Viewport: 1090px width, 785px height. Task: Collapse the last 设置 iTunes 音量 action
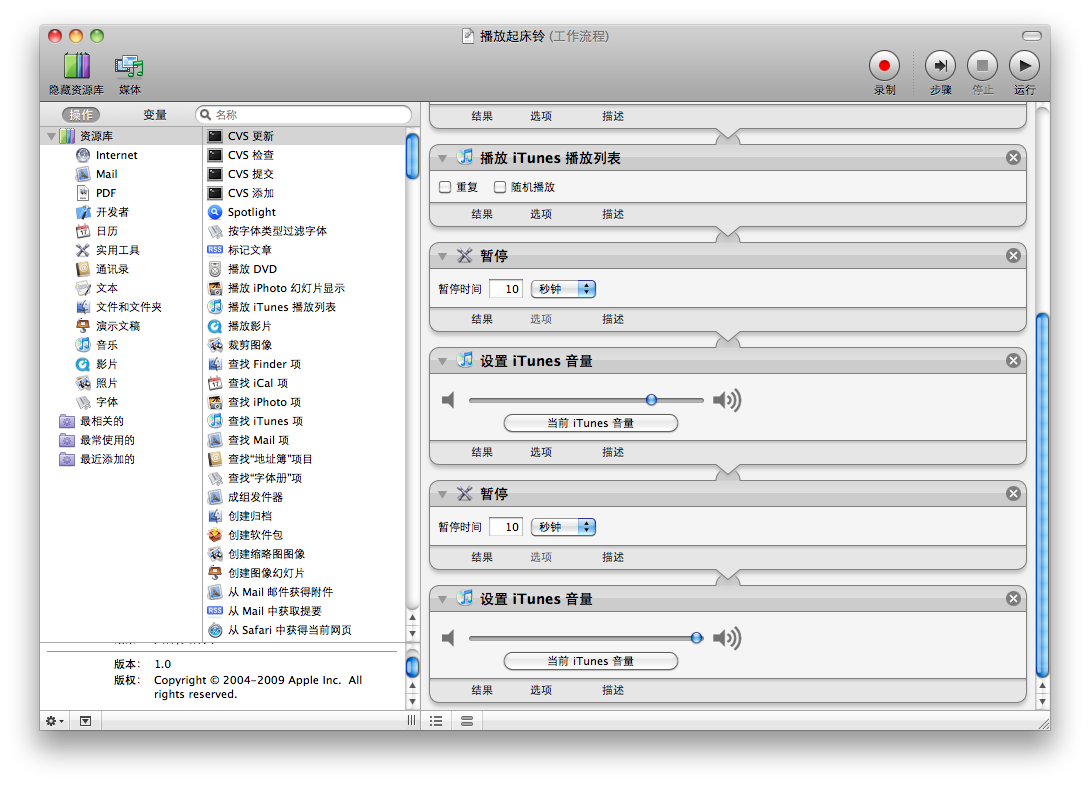442,599
